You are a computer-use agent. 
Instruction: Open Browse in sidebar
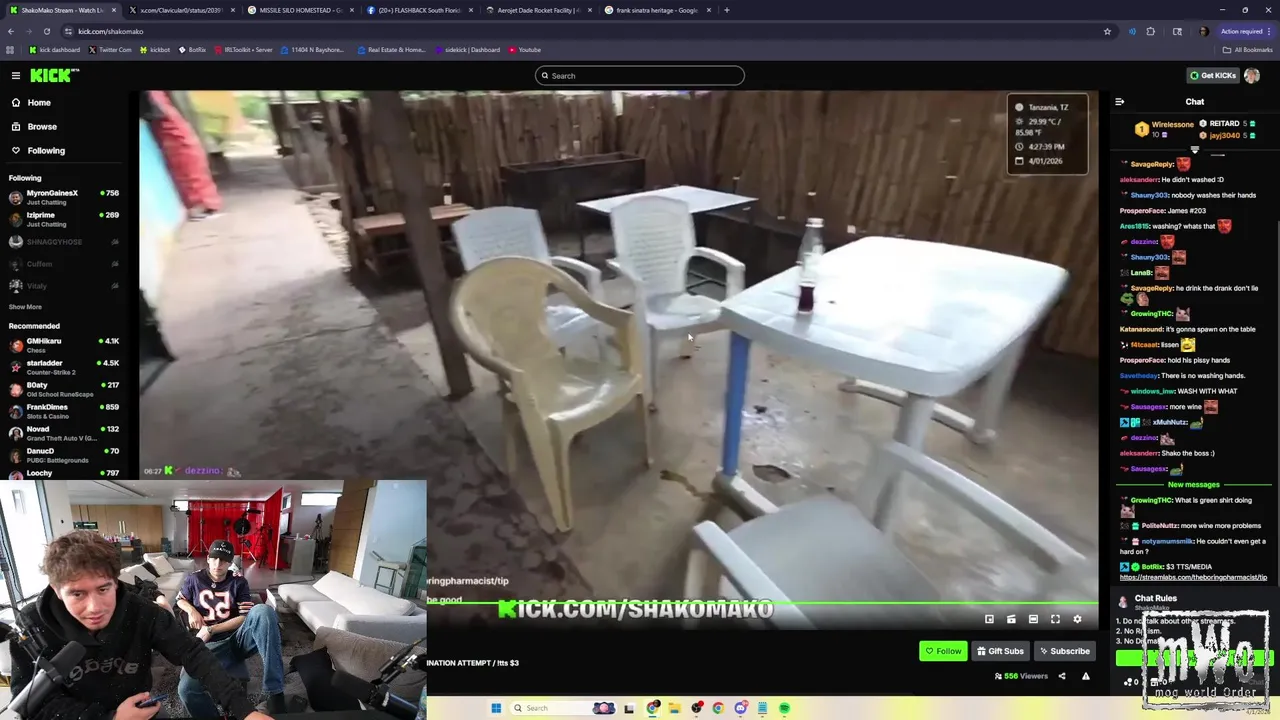coord(42,126)
